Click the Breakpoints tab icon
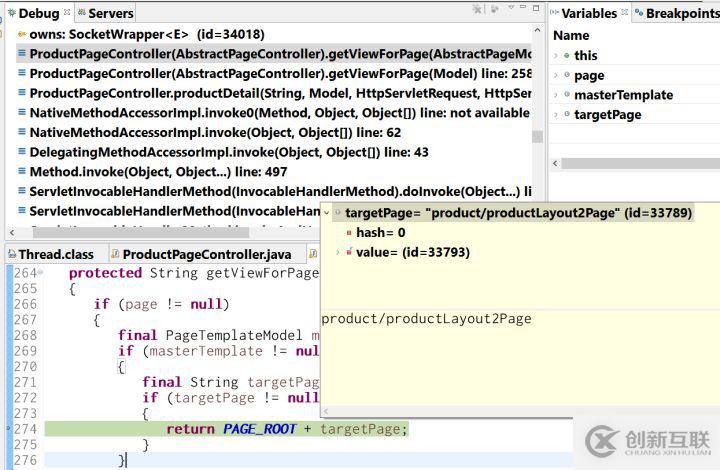This screenshot has width=720, height=470. (x=639, y=13)
